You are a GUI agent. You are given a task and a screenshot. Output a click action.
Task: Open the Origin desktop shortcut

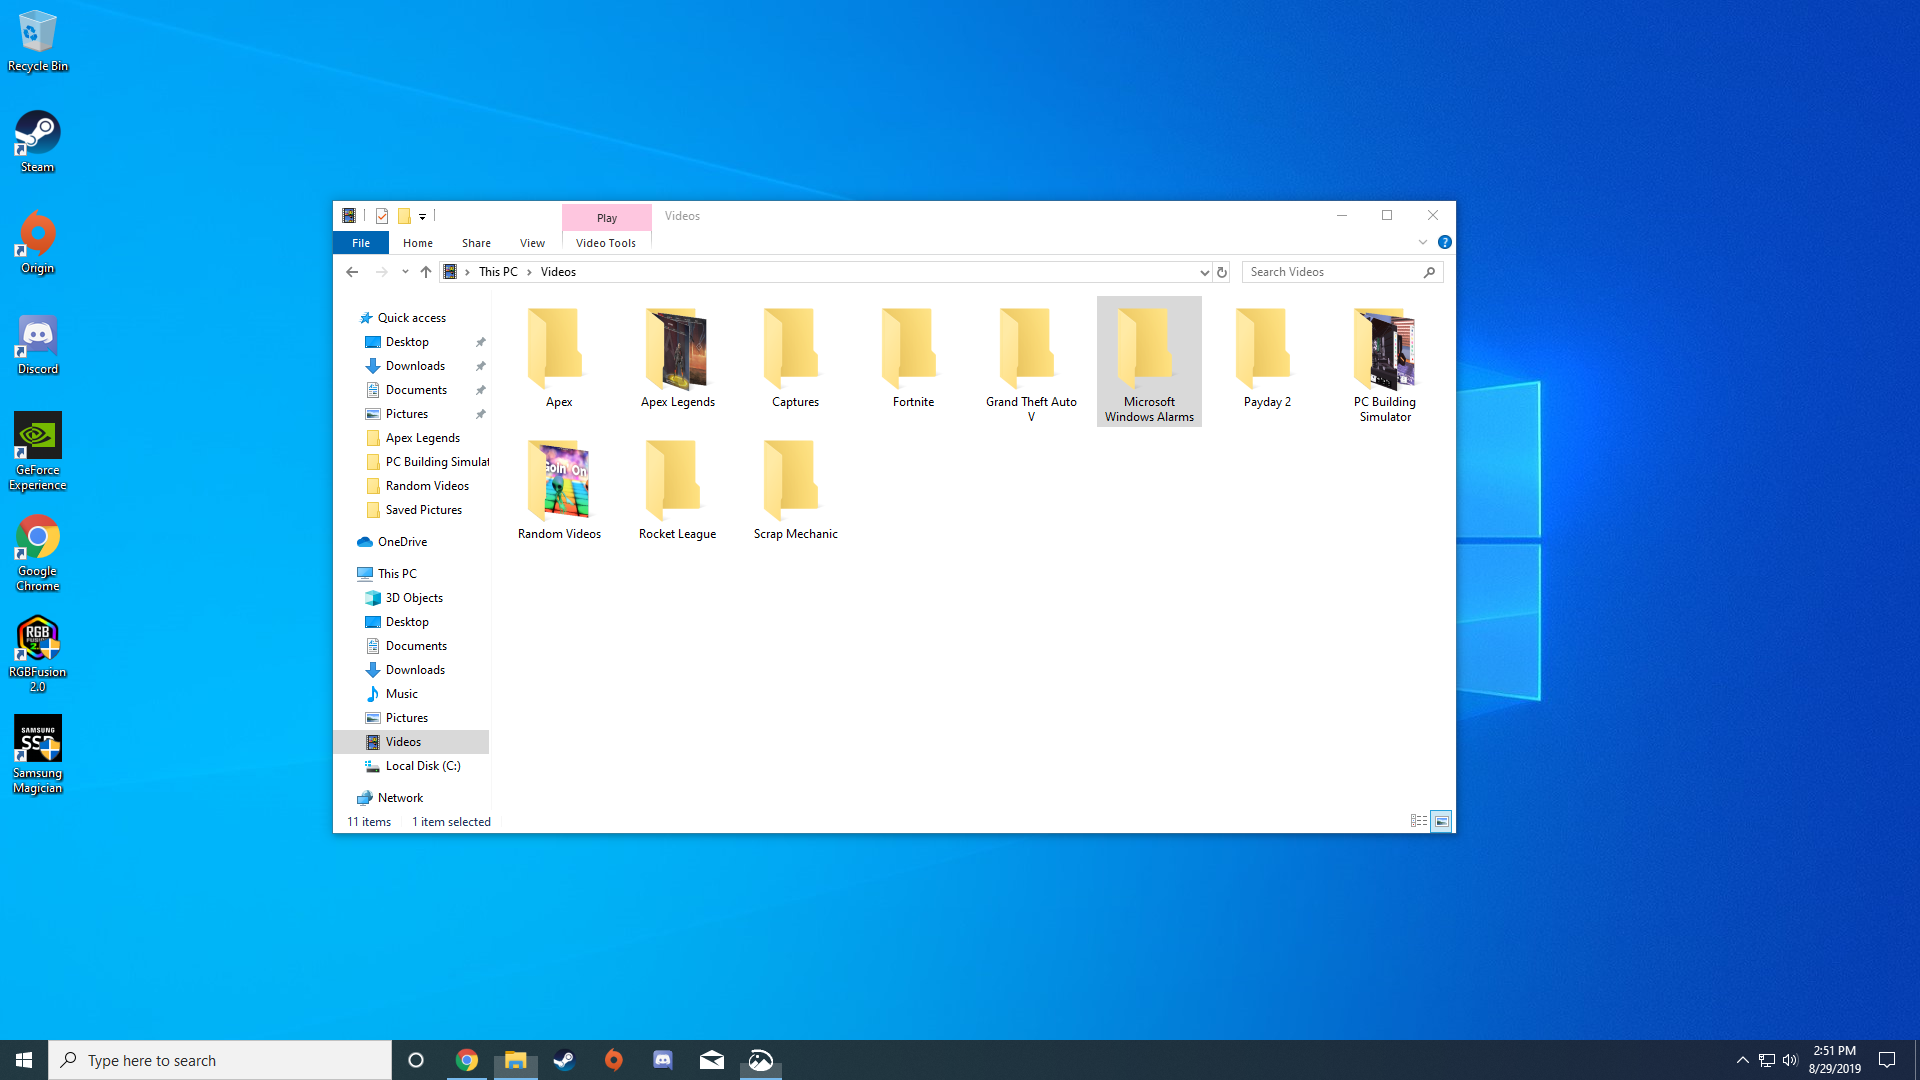(37, 243)
